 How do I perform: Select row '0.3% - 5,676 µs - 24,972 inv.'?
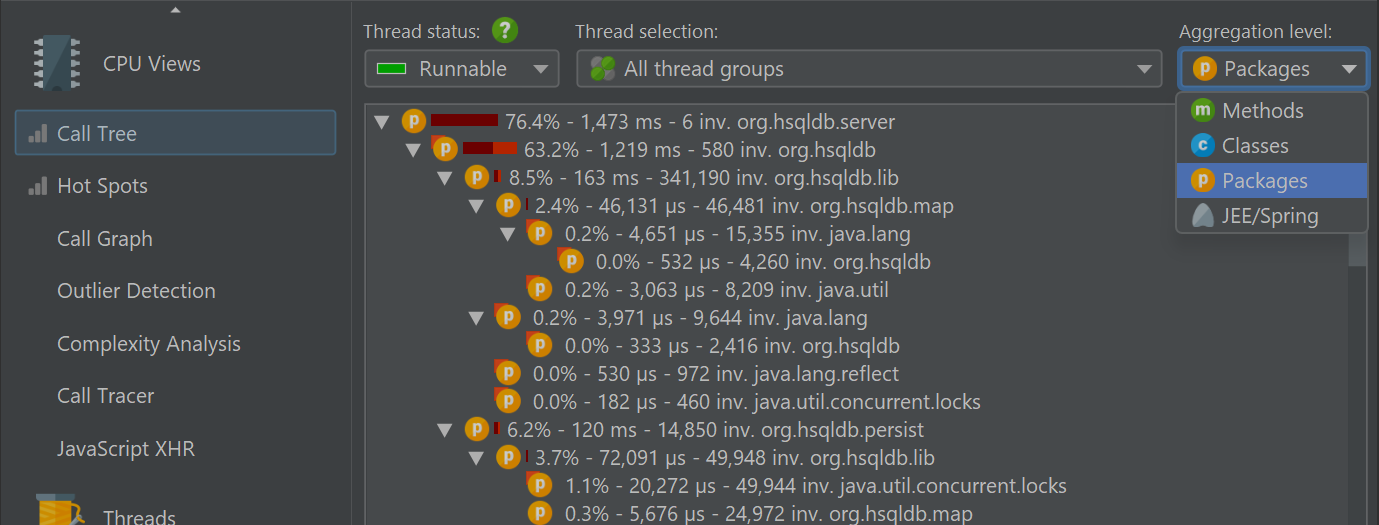tap(769, 514)
